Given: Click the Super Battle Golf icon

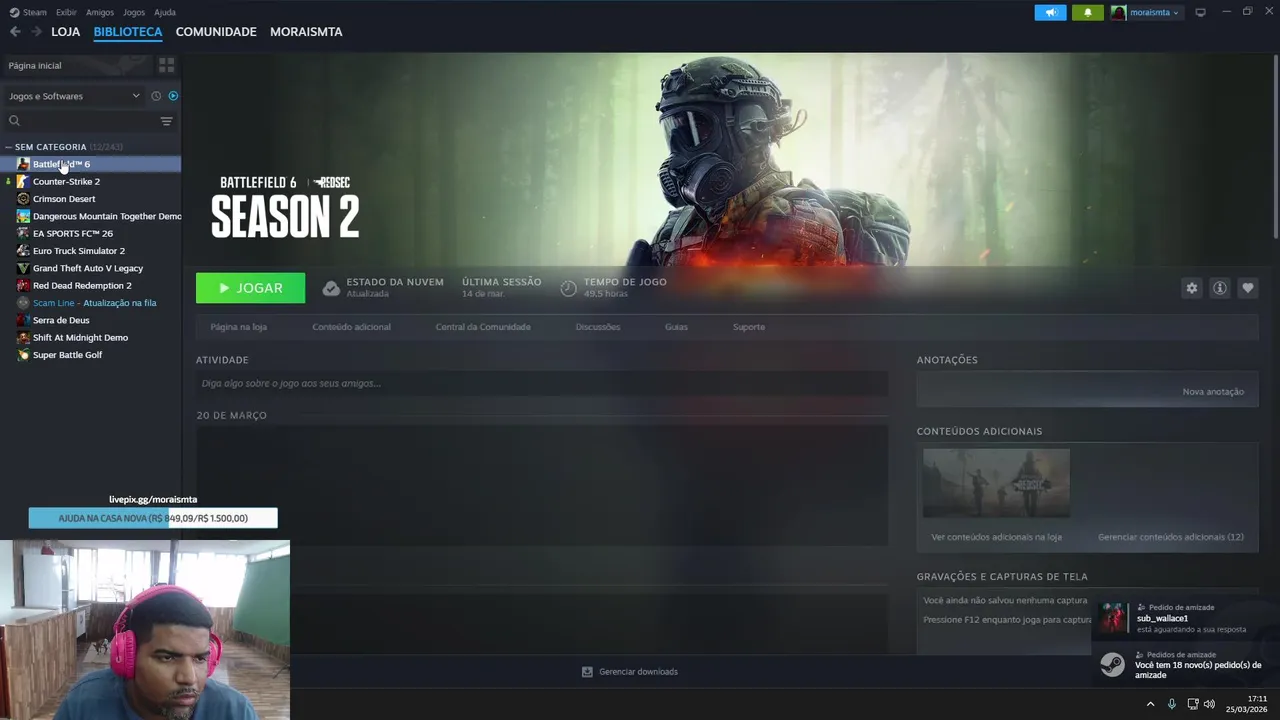Looking at the screenshot, I should click(x=23, y=355).
